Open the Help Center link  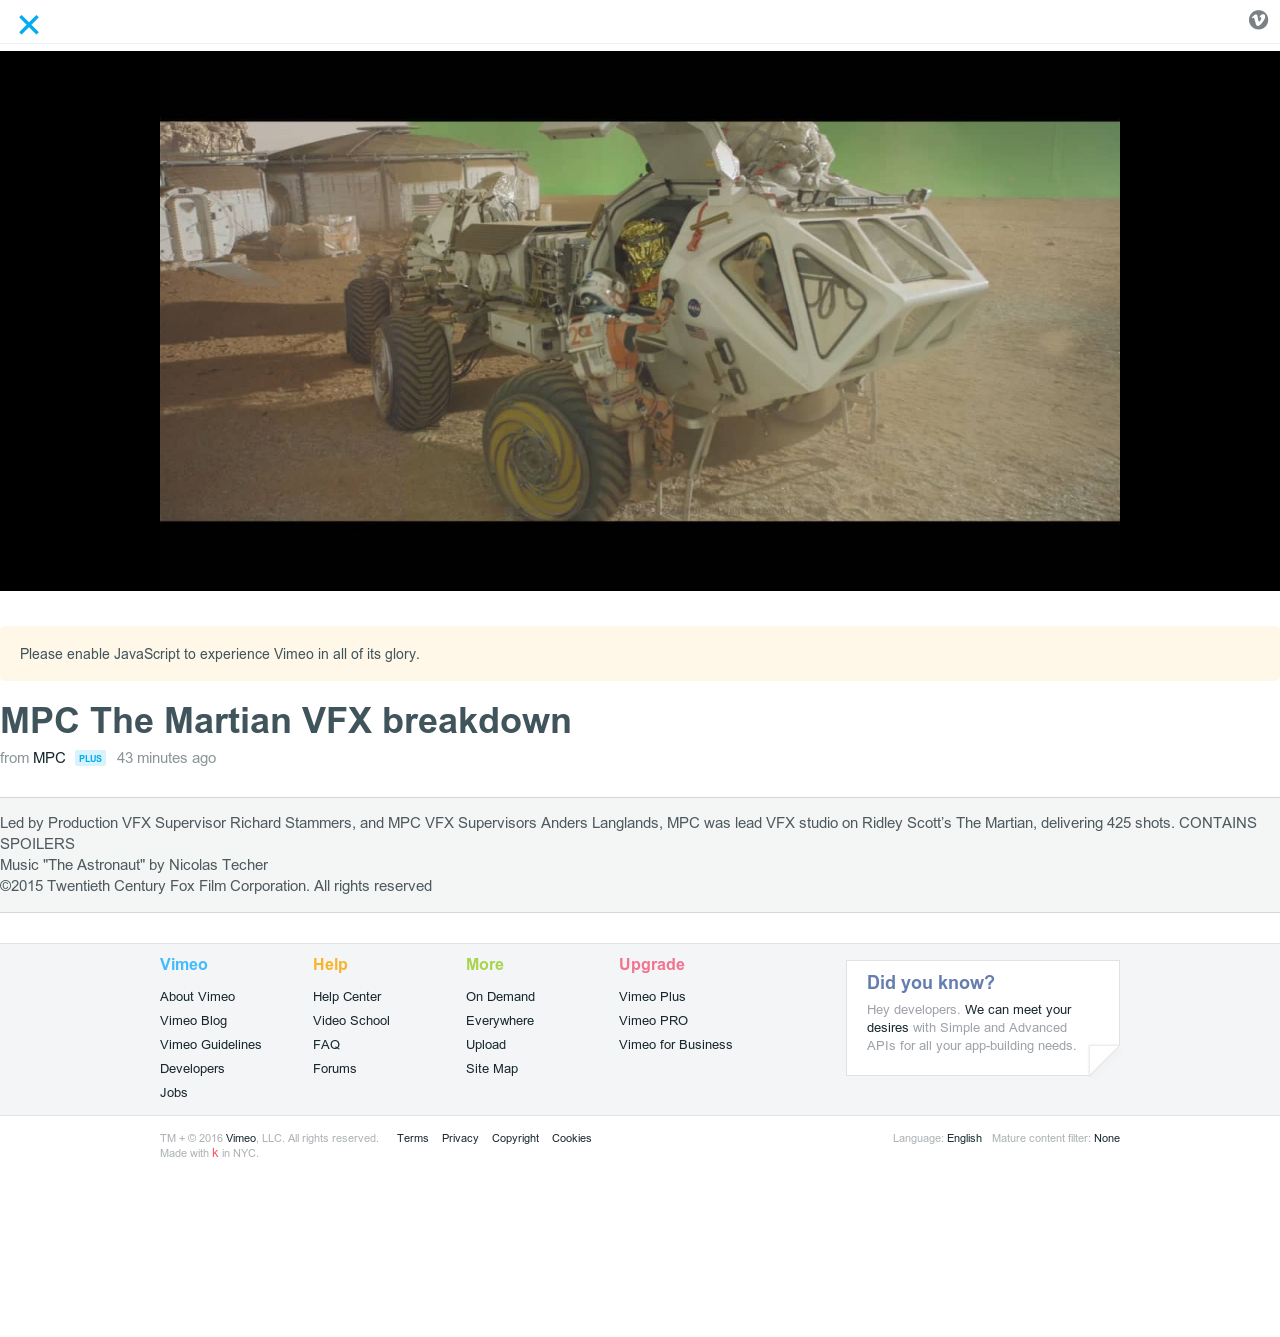347,997
